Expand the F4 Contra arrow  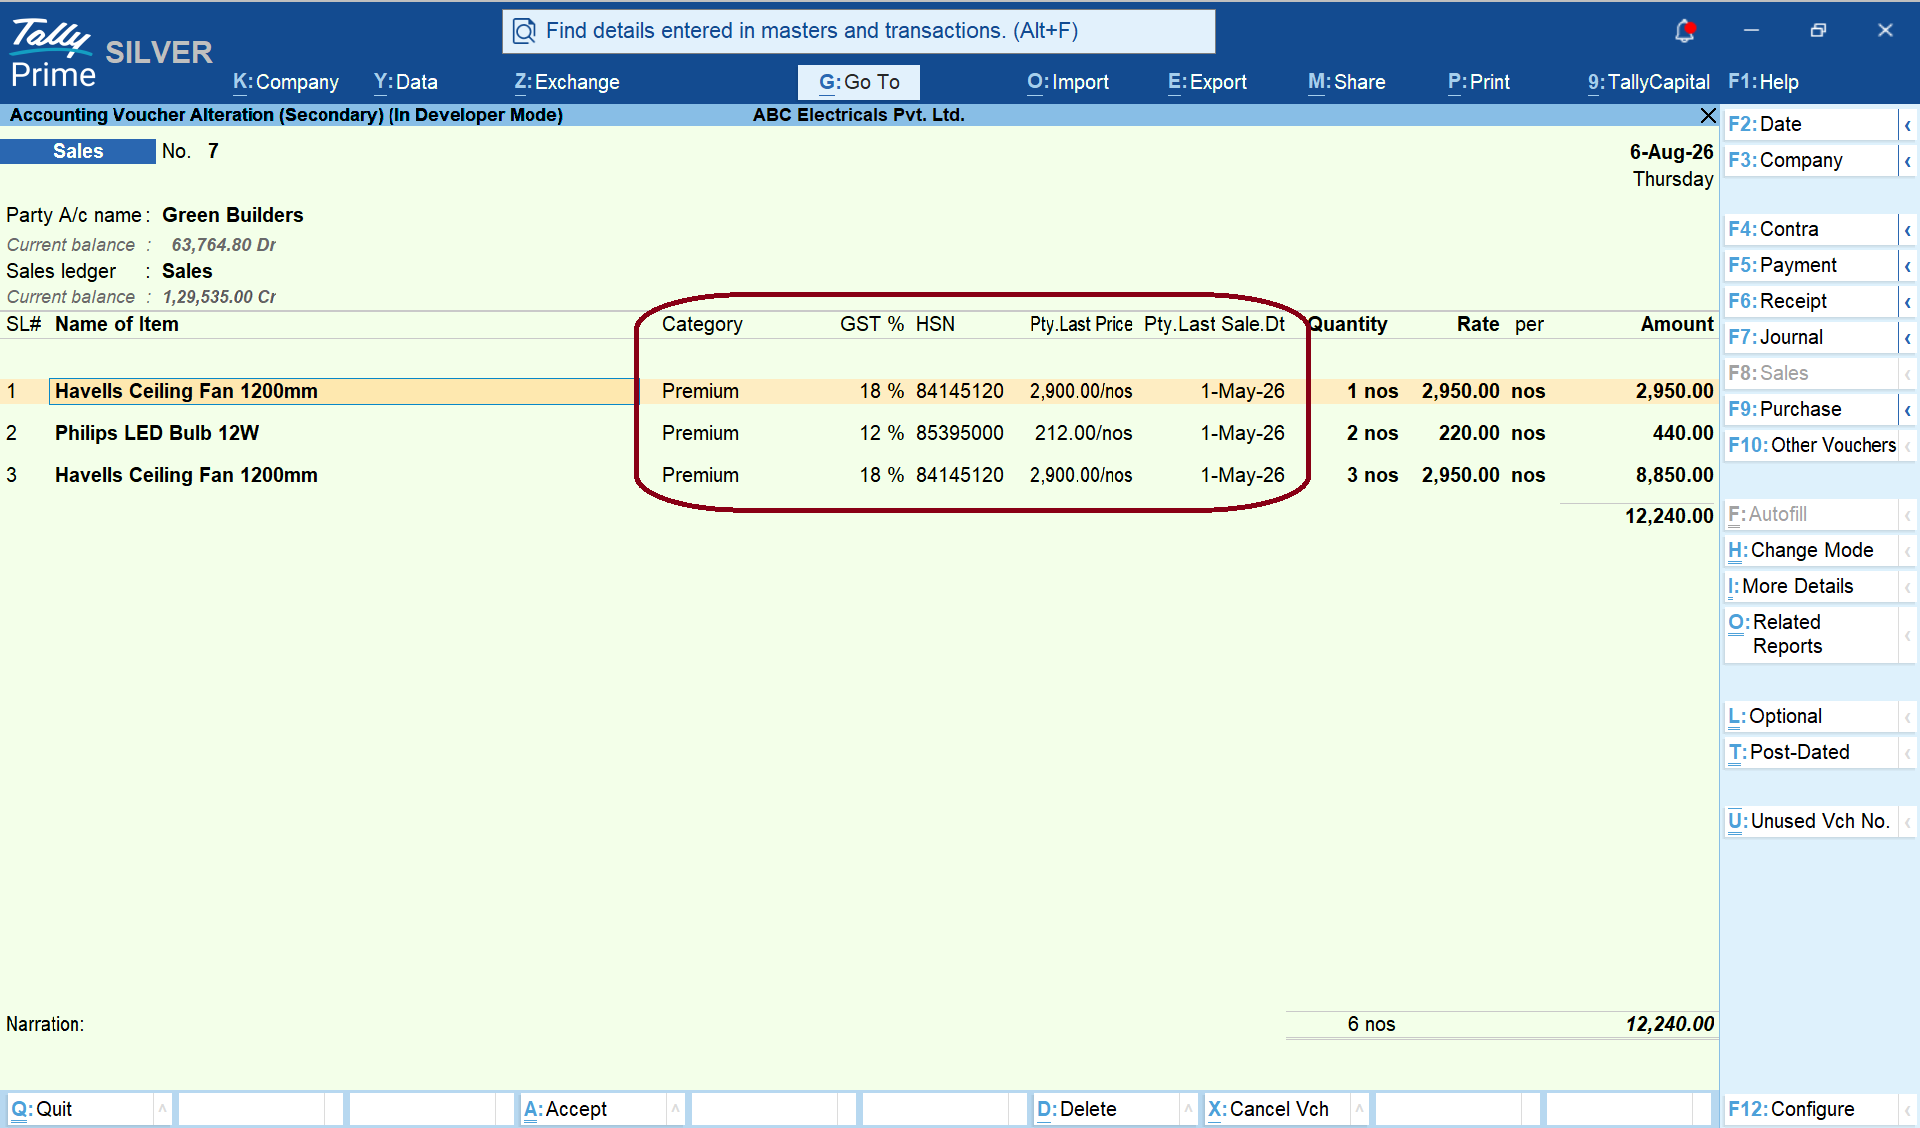click(1908, 230)
